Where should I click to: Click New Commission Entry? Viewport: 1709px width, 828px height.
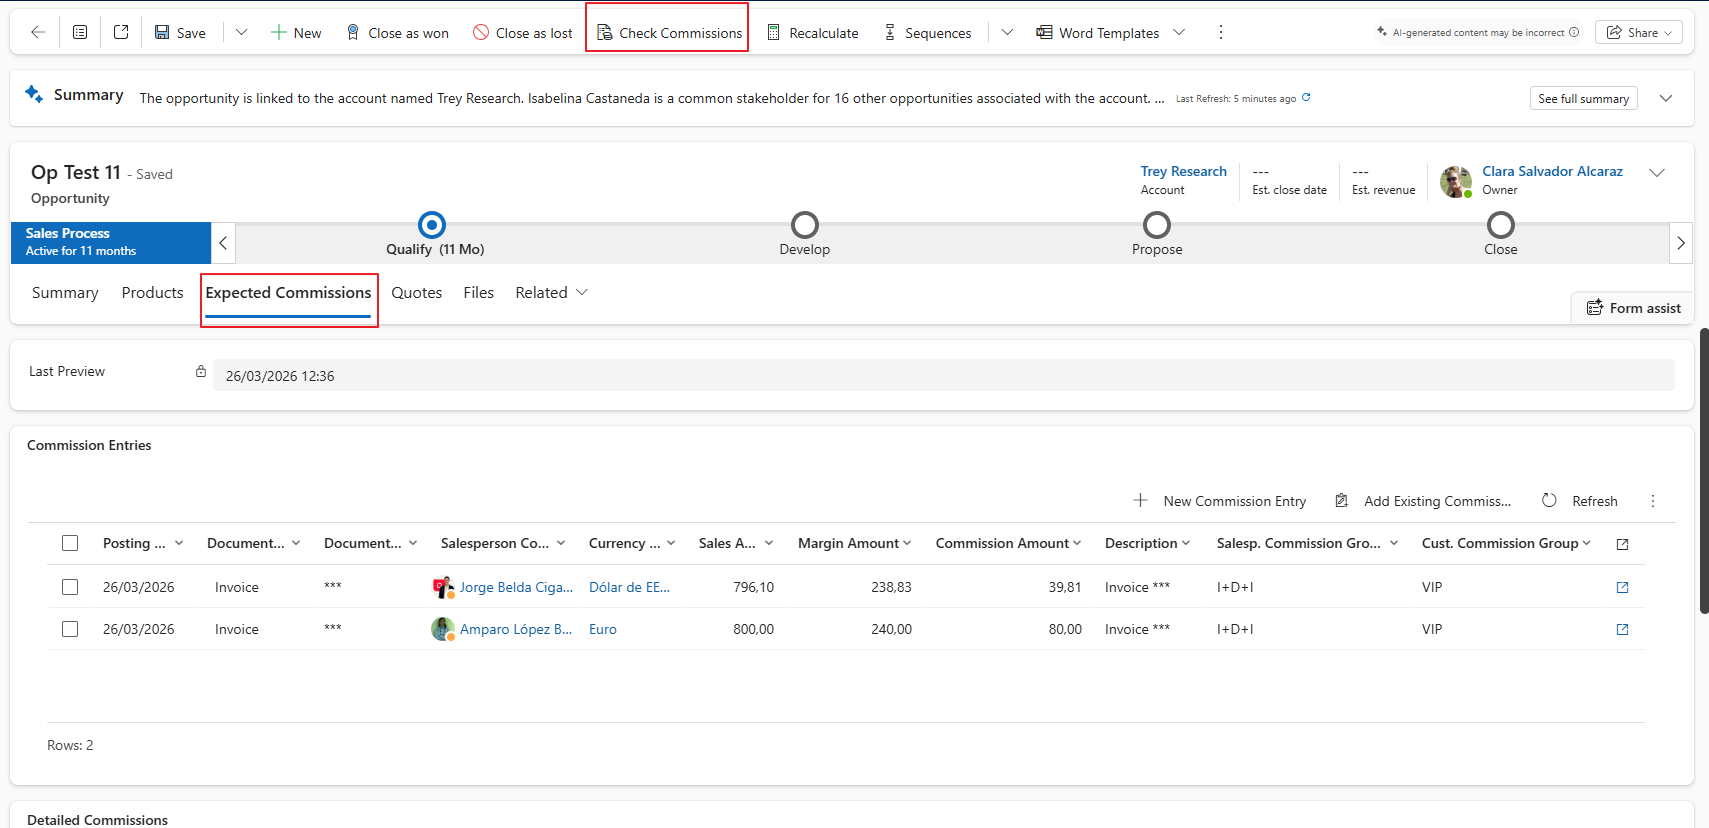tap(1220, 501)
